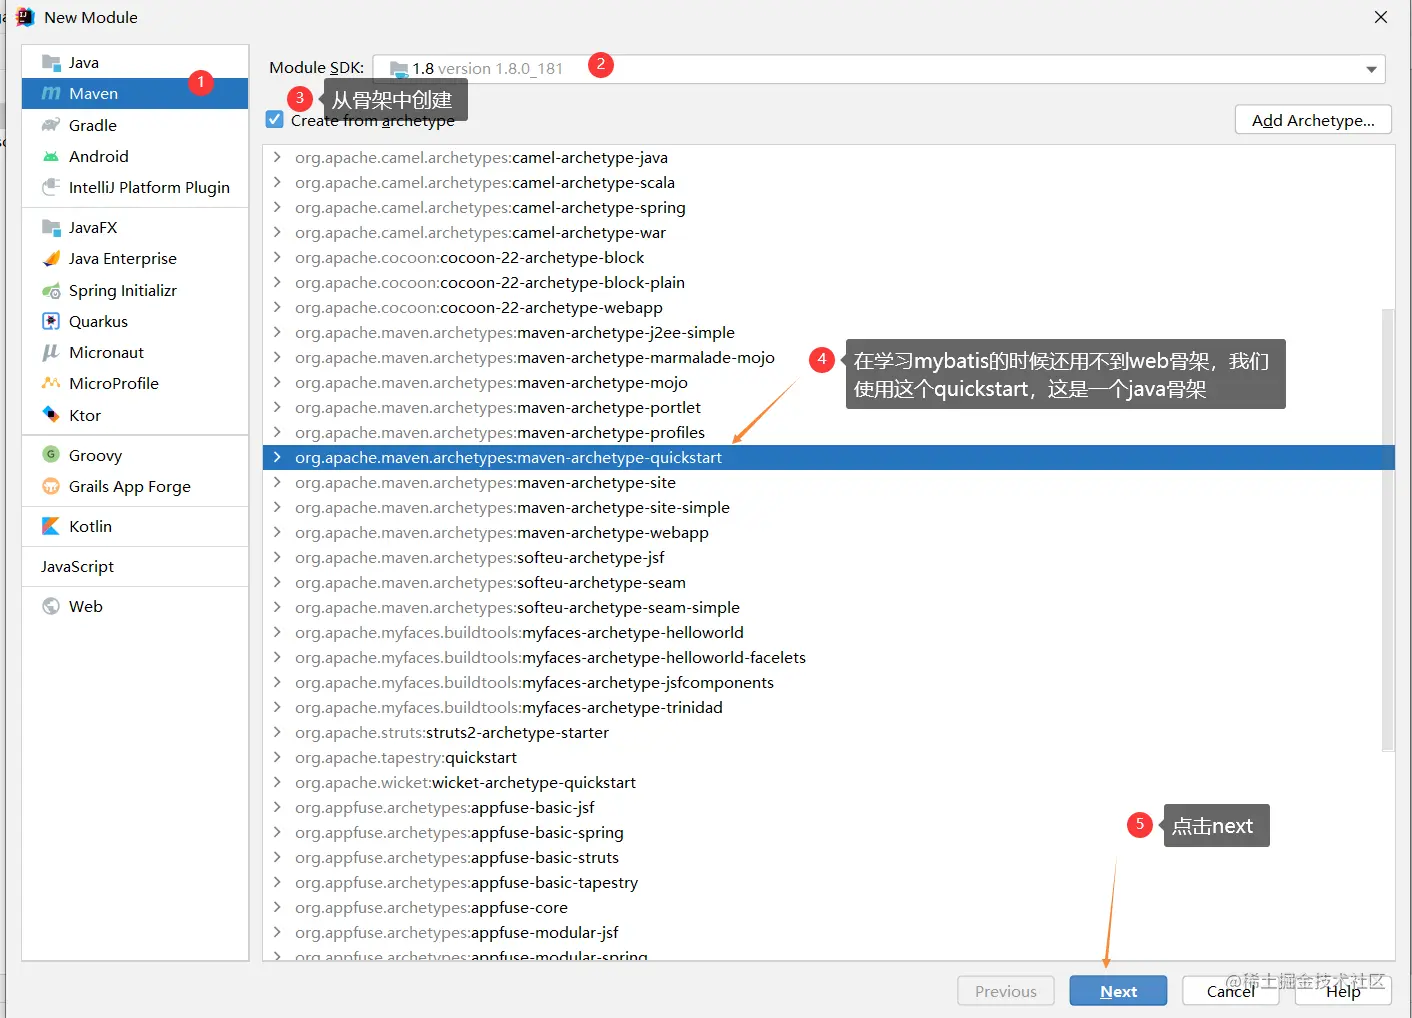Expand struts2-archetype-starter node

tap(277, 732)
